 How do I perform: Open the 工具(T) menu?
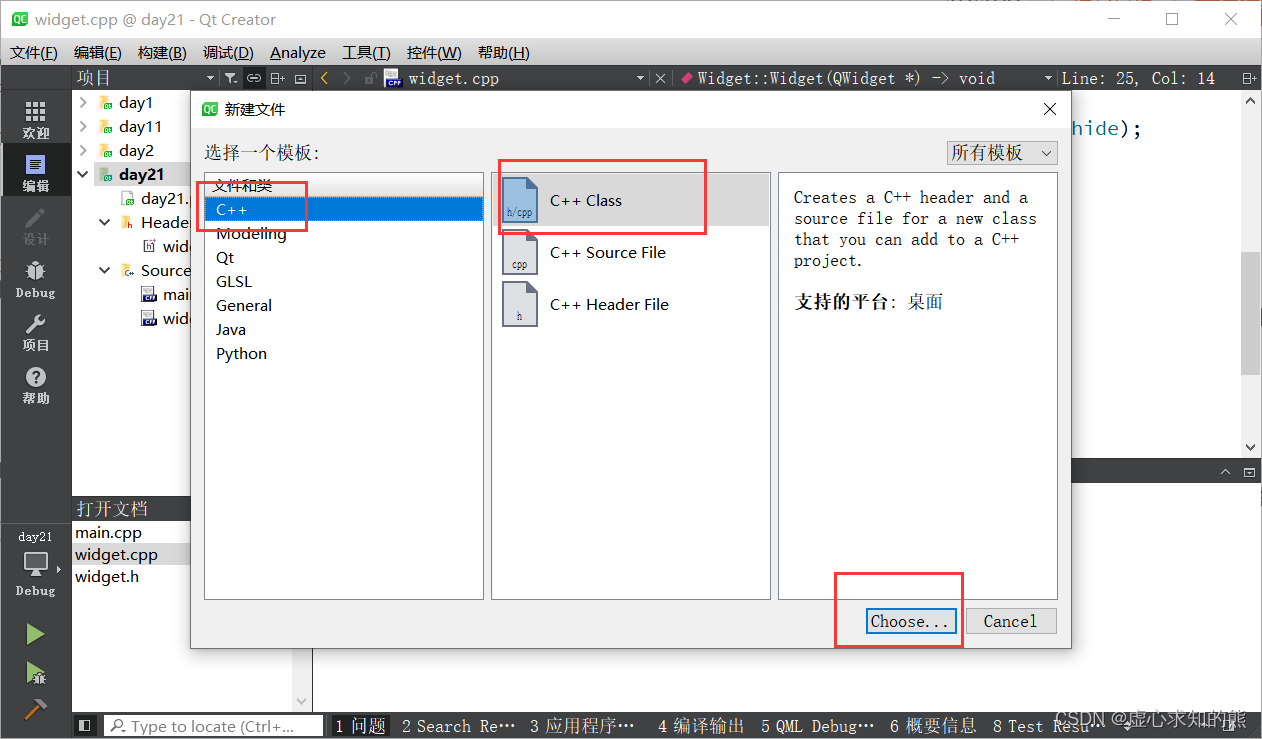pyautogui.click(x=366, y=52)
